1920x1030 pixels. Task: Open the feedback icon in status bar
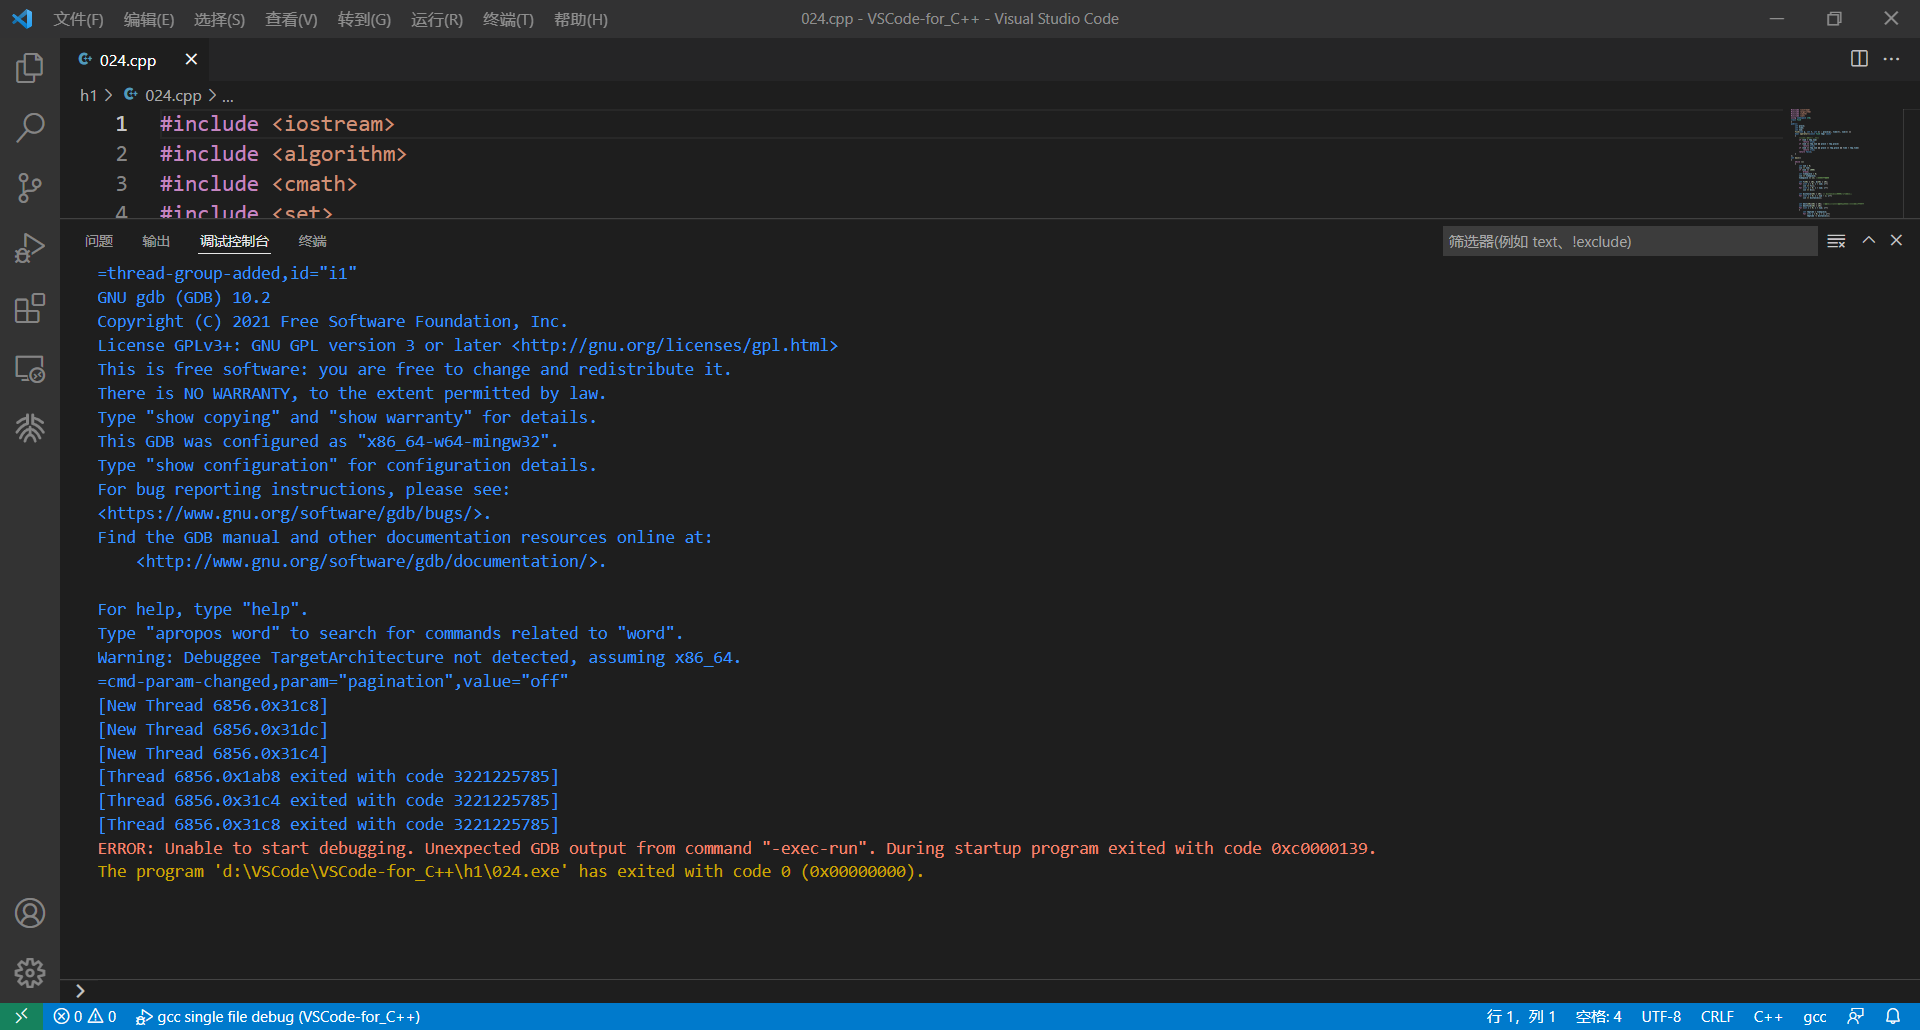pyautogui.click(x=1856, y=1017)
